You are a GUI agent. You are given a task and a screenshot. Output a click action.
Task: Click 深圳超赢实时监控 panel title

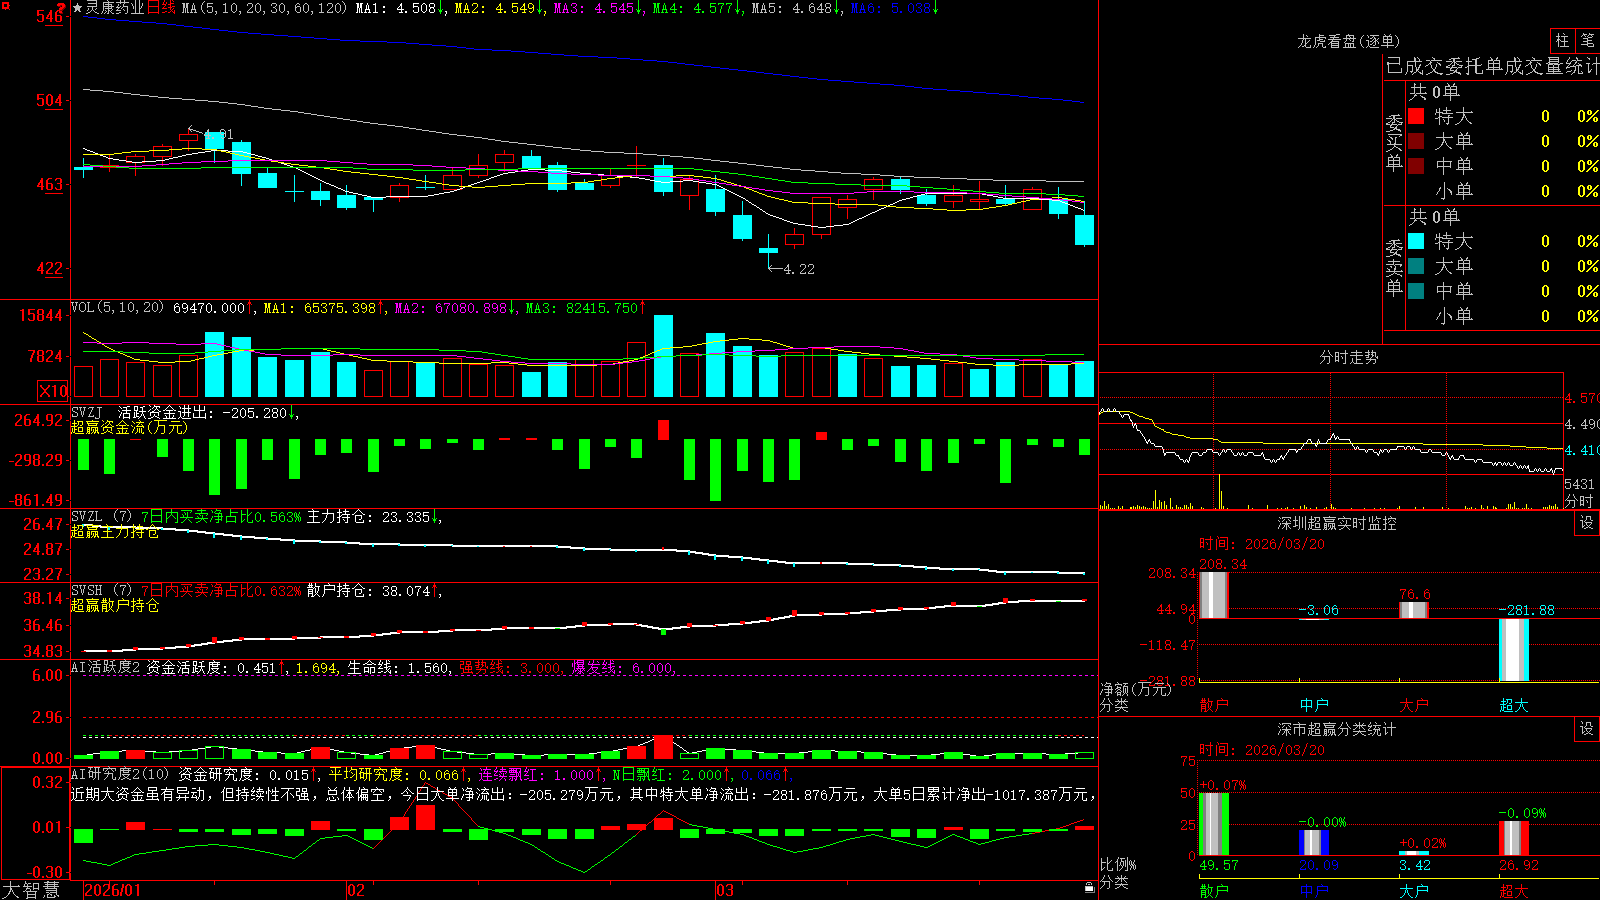coord(1336,523)
